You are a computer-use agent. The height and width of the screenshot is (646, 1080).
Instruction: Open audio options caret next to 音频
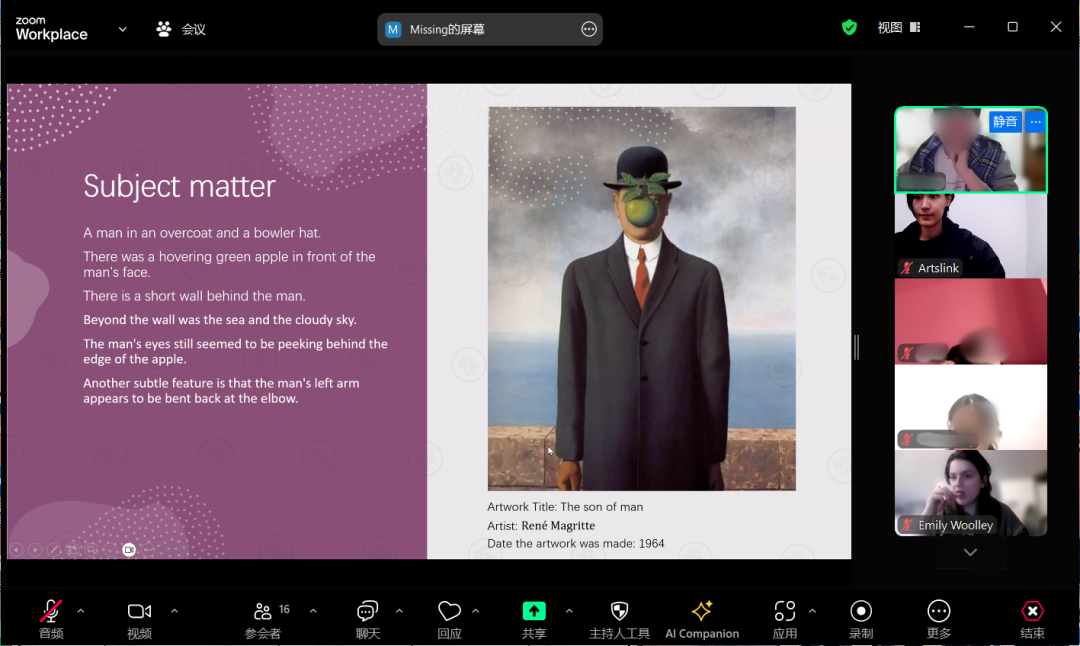(81, 611)
